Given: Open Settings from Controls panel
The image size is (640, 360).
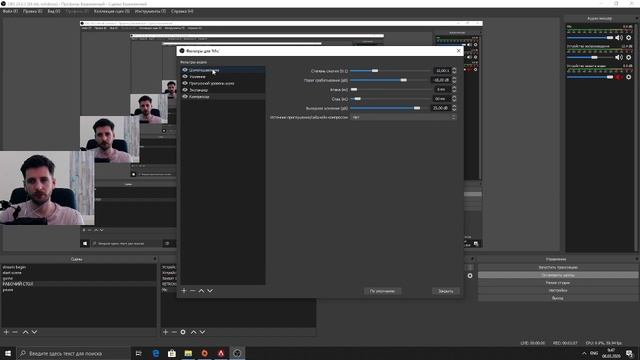Looking at the screenshot, I should (558, 290).
